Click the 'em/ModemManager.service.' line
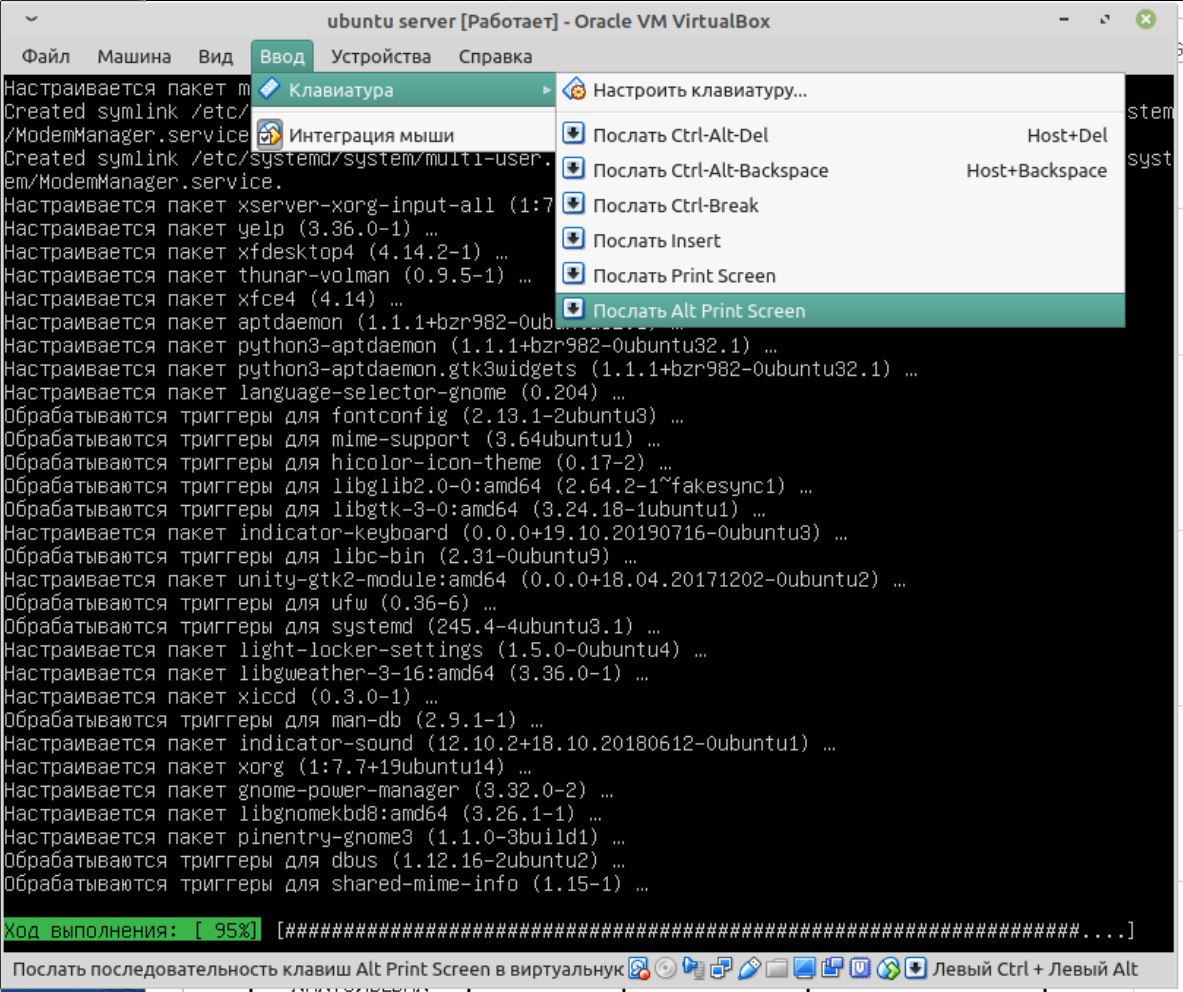The image size is (1183, 992). 143,182
